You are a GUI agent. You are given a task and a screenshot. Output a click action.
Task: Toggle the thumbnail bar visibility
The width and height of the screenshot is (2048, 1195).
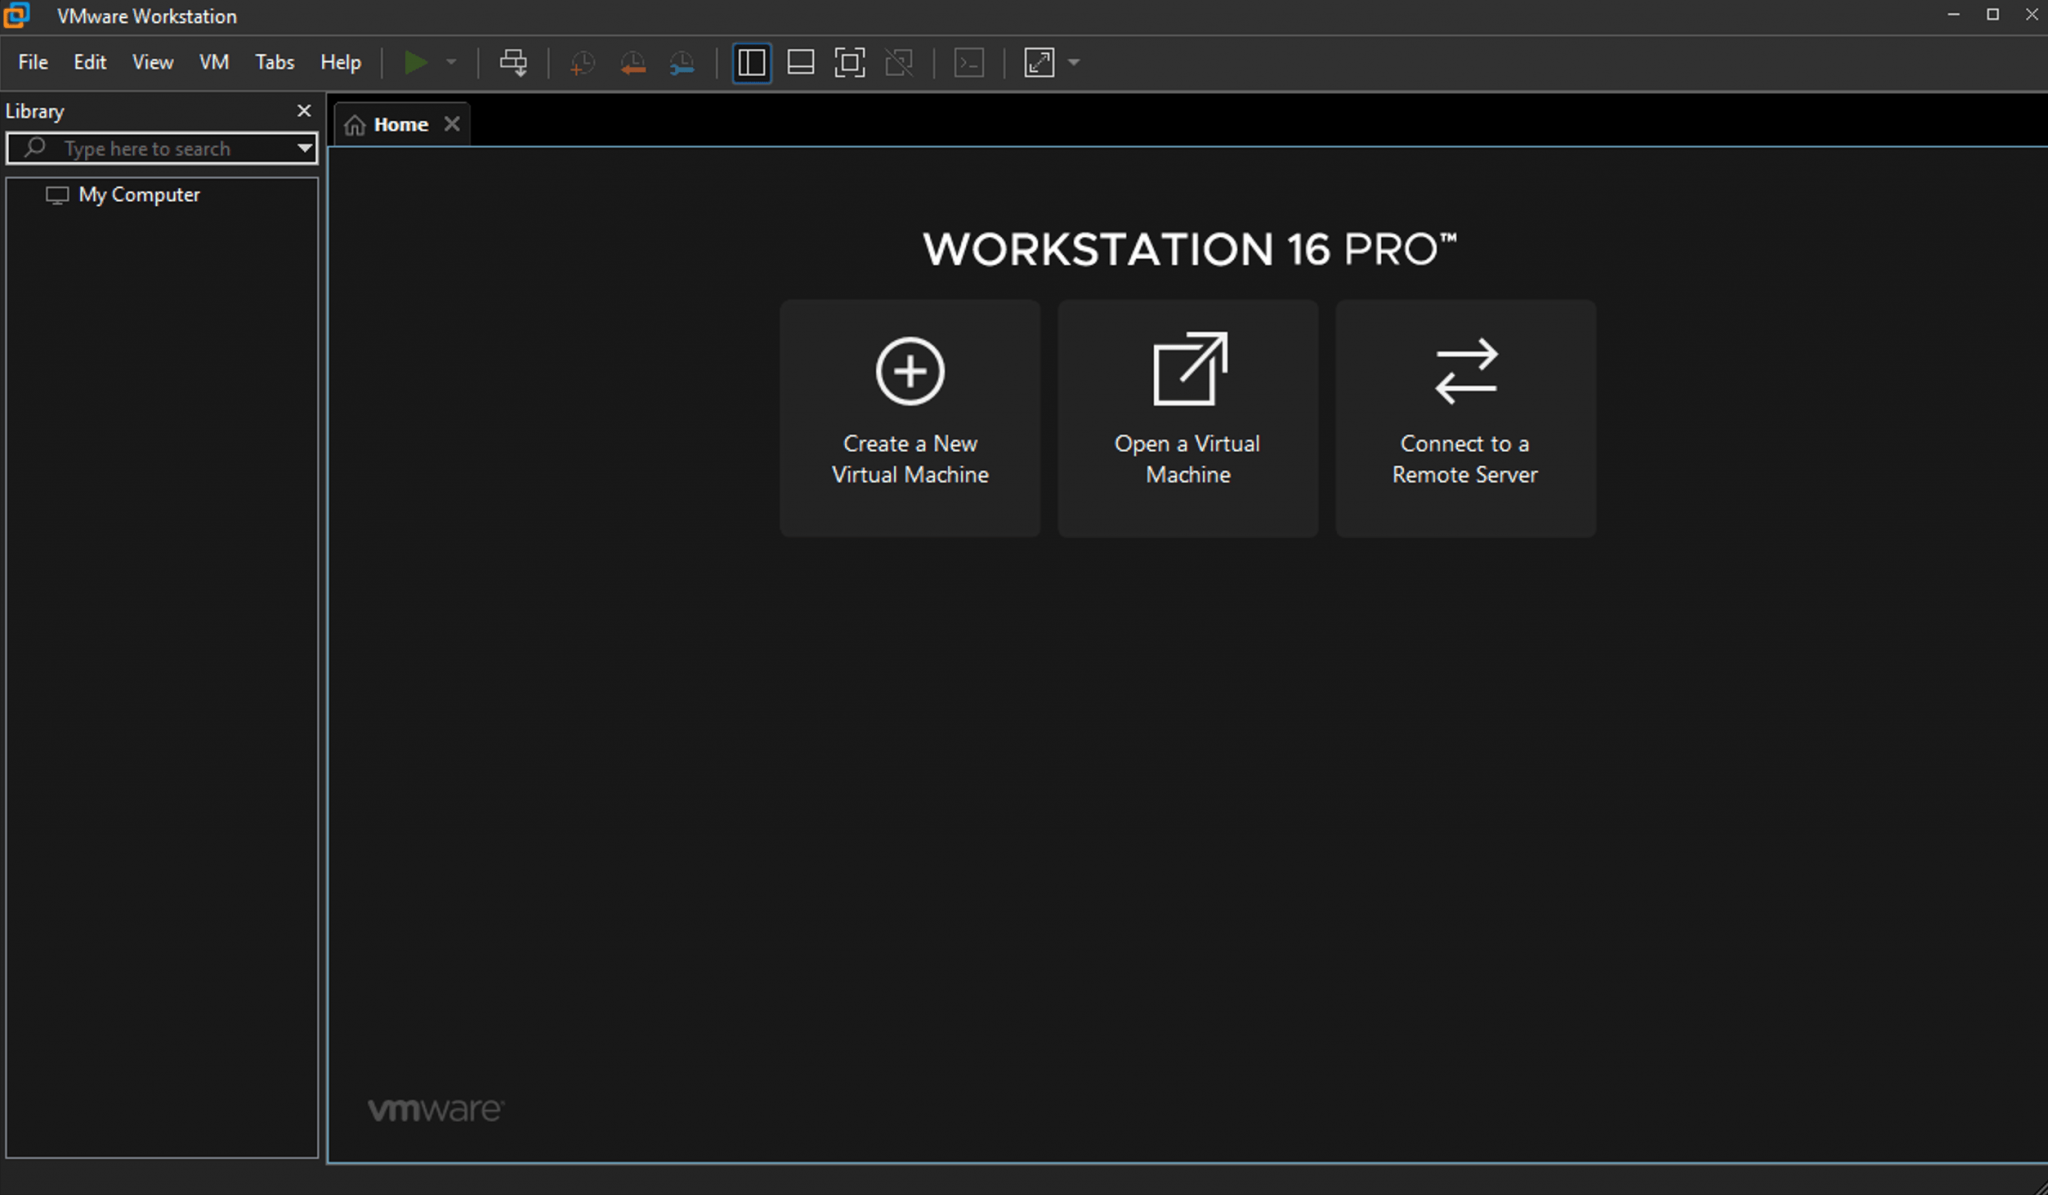800,62
